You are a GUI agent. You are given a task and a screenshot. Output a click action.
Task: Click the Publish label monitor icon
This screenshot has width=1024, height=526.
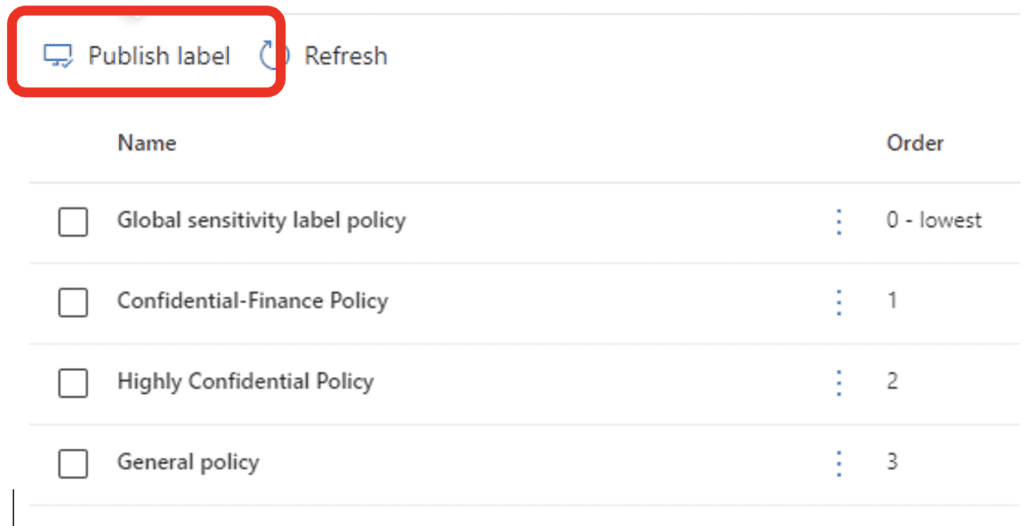coord(58,56)
